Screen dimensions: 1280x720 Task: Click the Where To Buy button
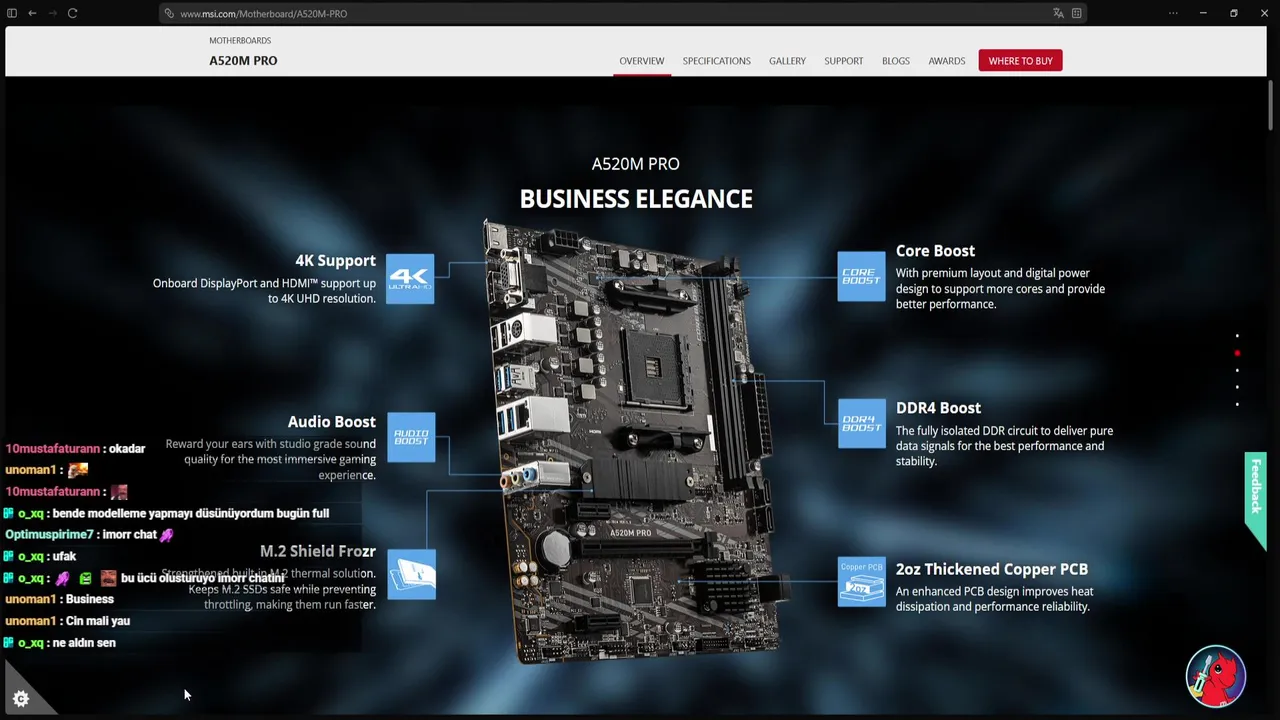pos(1020,61)
